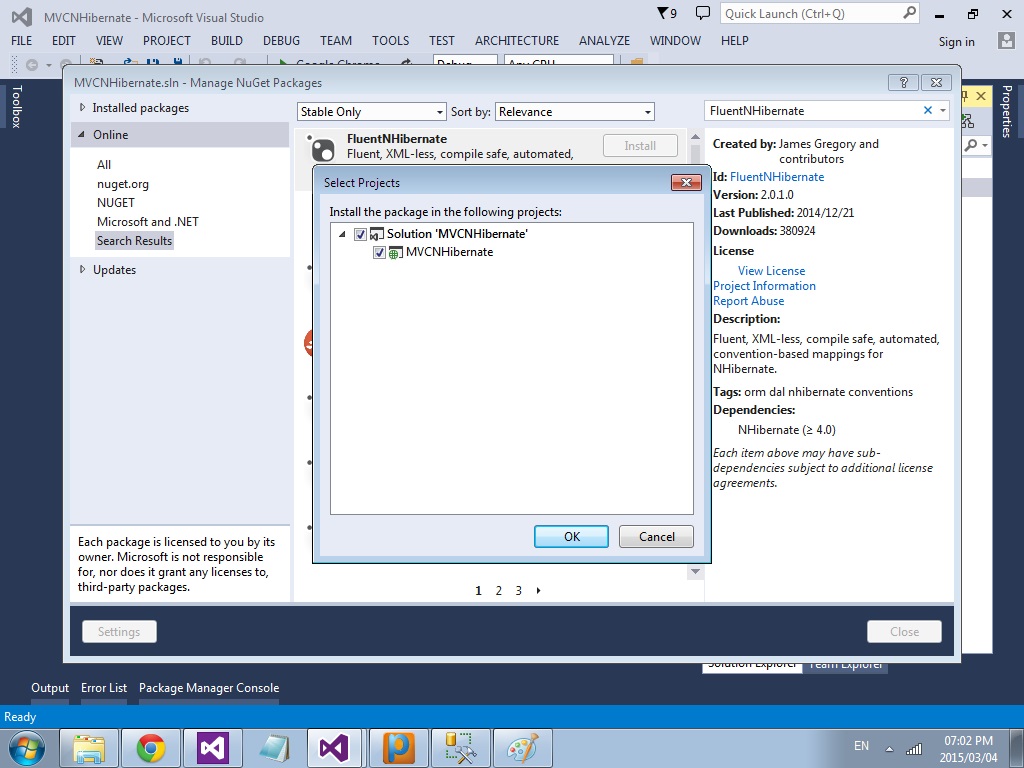Click the NuGet Settings button

pyautogui.click(x=119, y=632)
